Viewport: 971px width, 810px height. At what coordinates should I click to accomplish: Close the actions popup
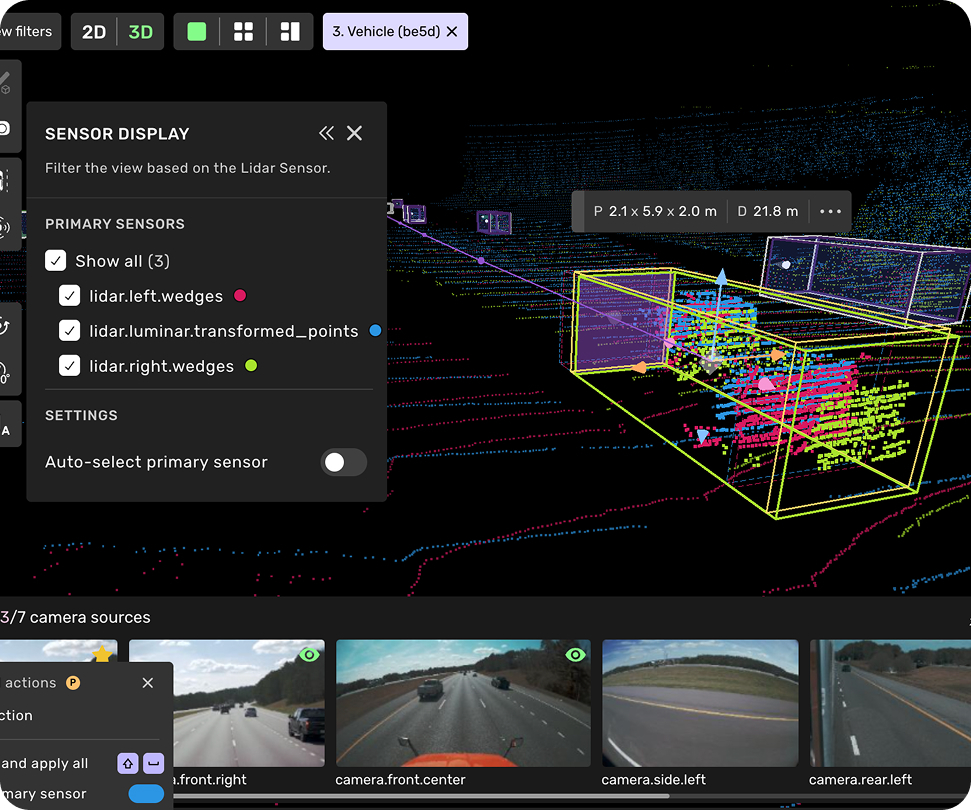147,683
